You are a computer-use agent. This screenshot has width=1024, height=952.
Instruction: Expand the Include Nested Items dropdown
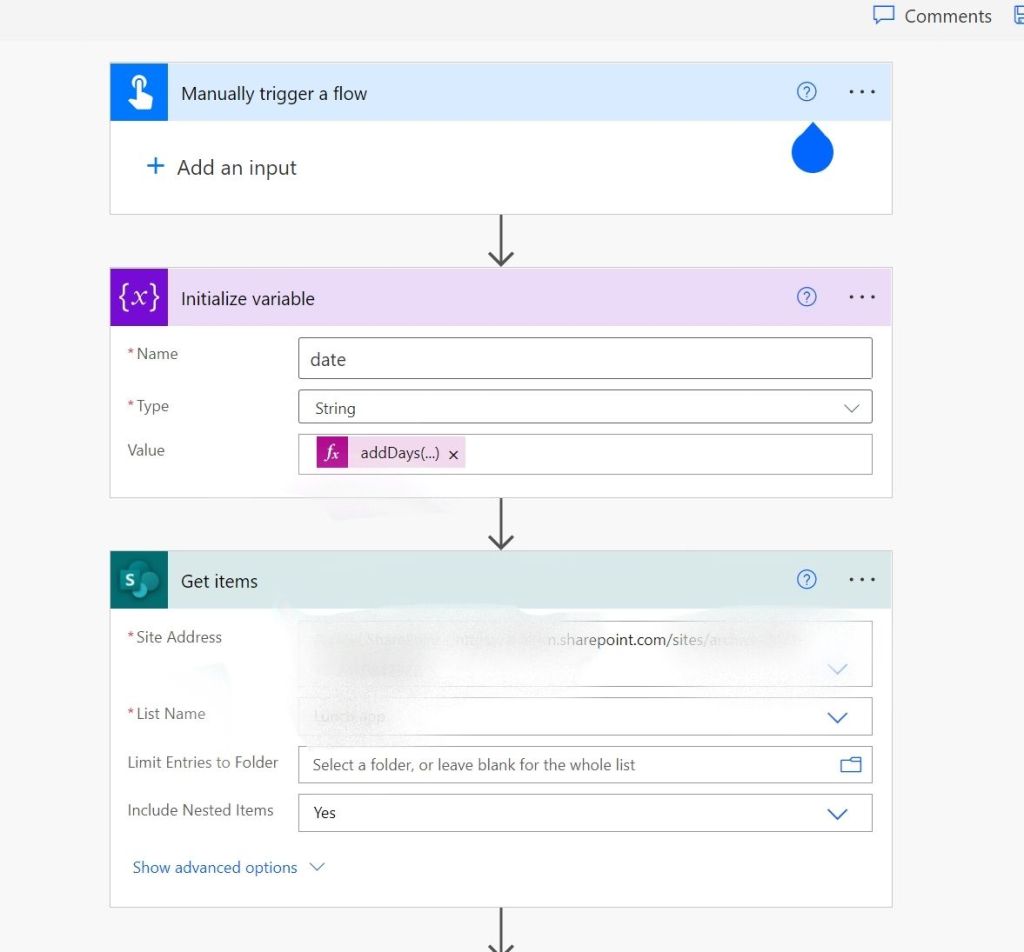(837, 813)
